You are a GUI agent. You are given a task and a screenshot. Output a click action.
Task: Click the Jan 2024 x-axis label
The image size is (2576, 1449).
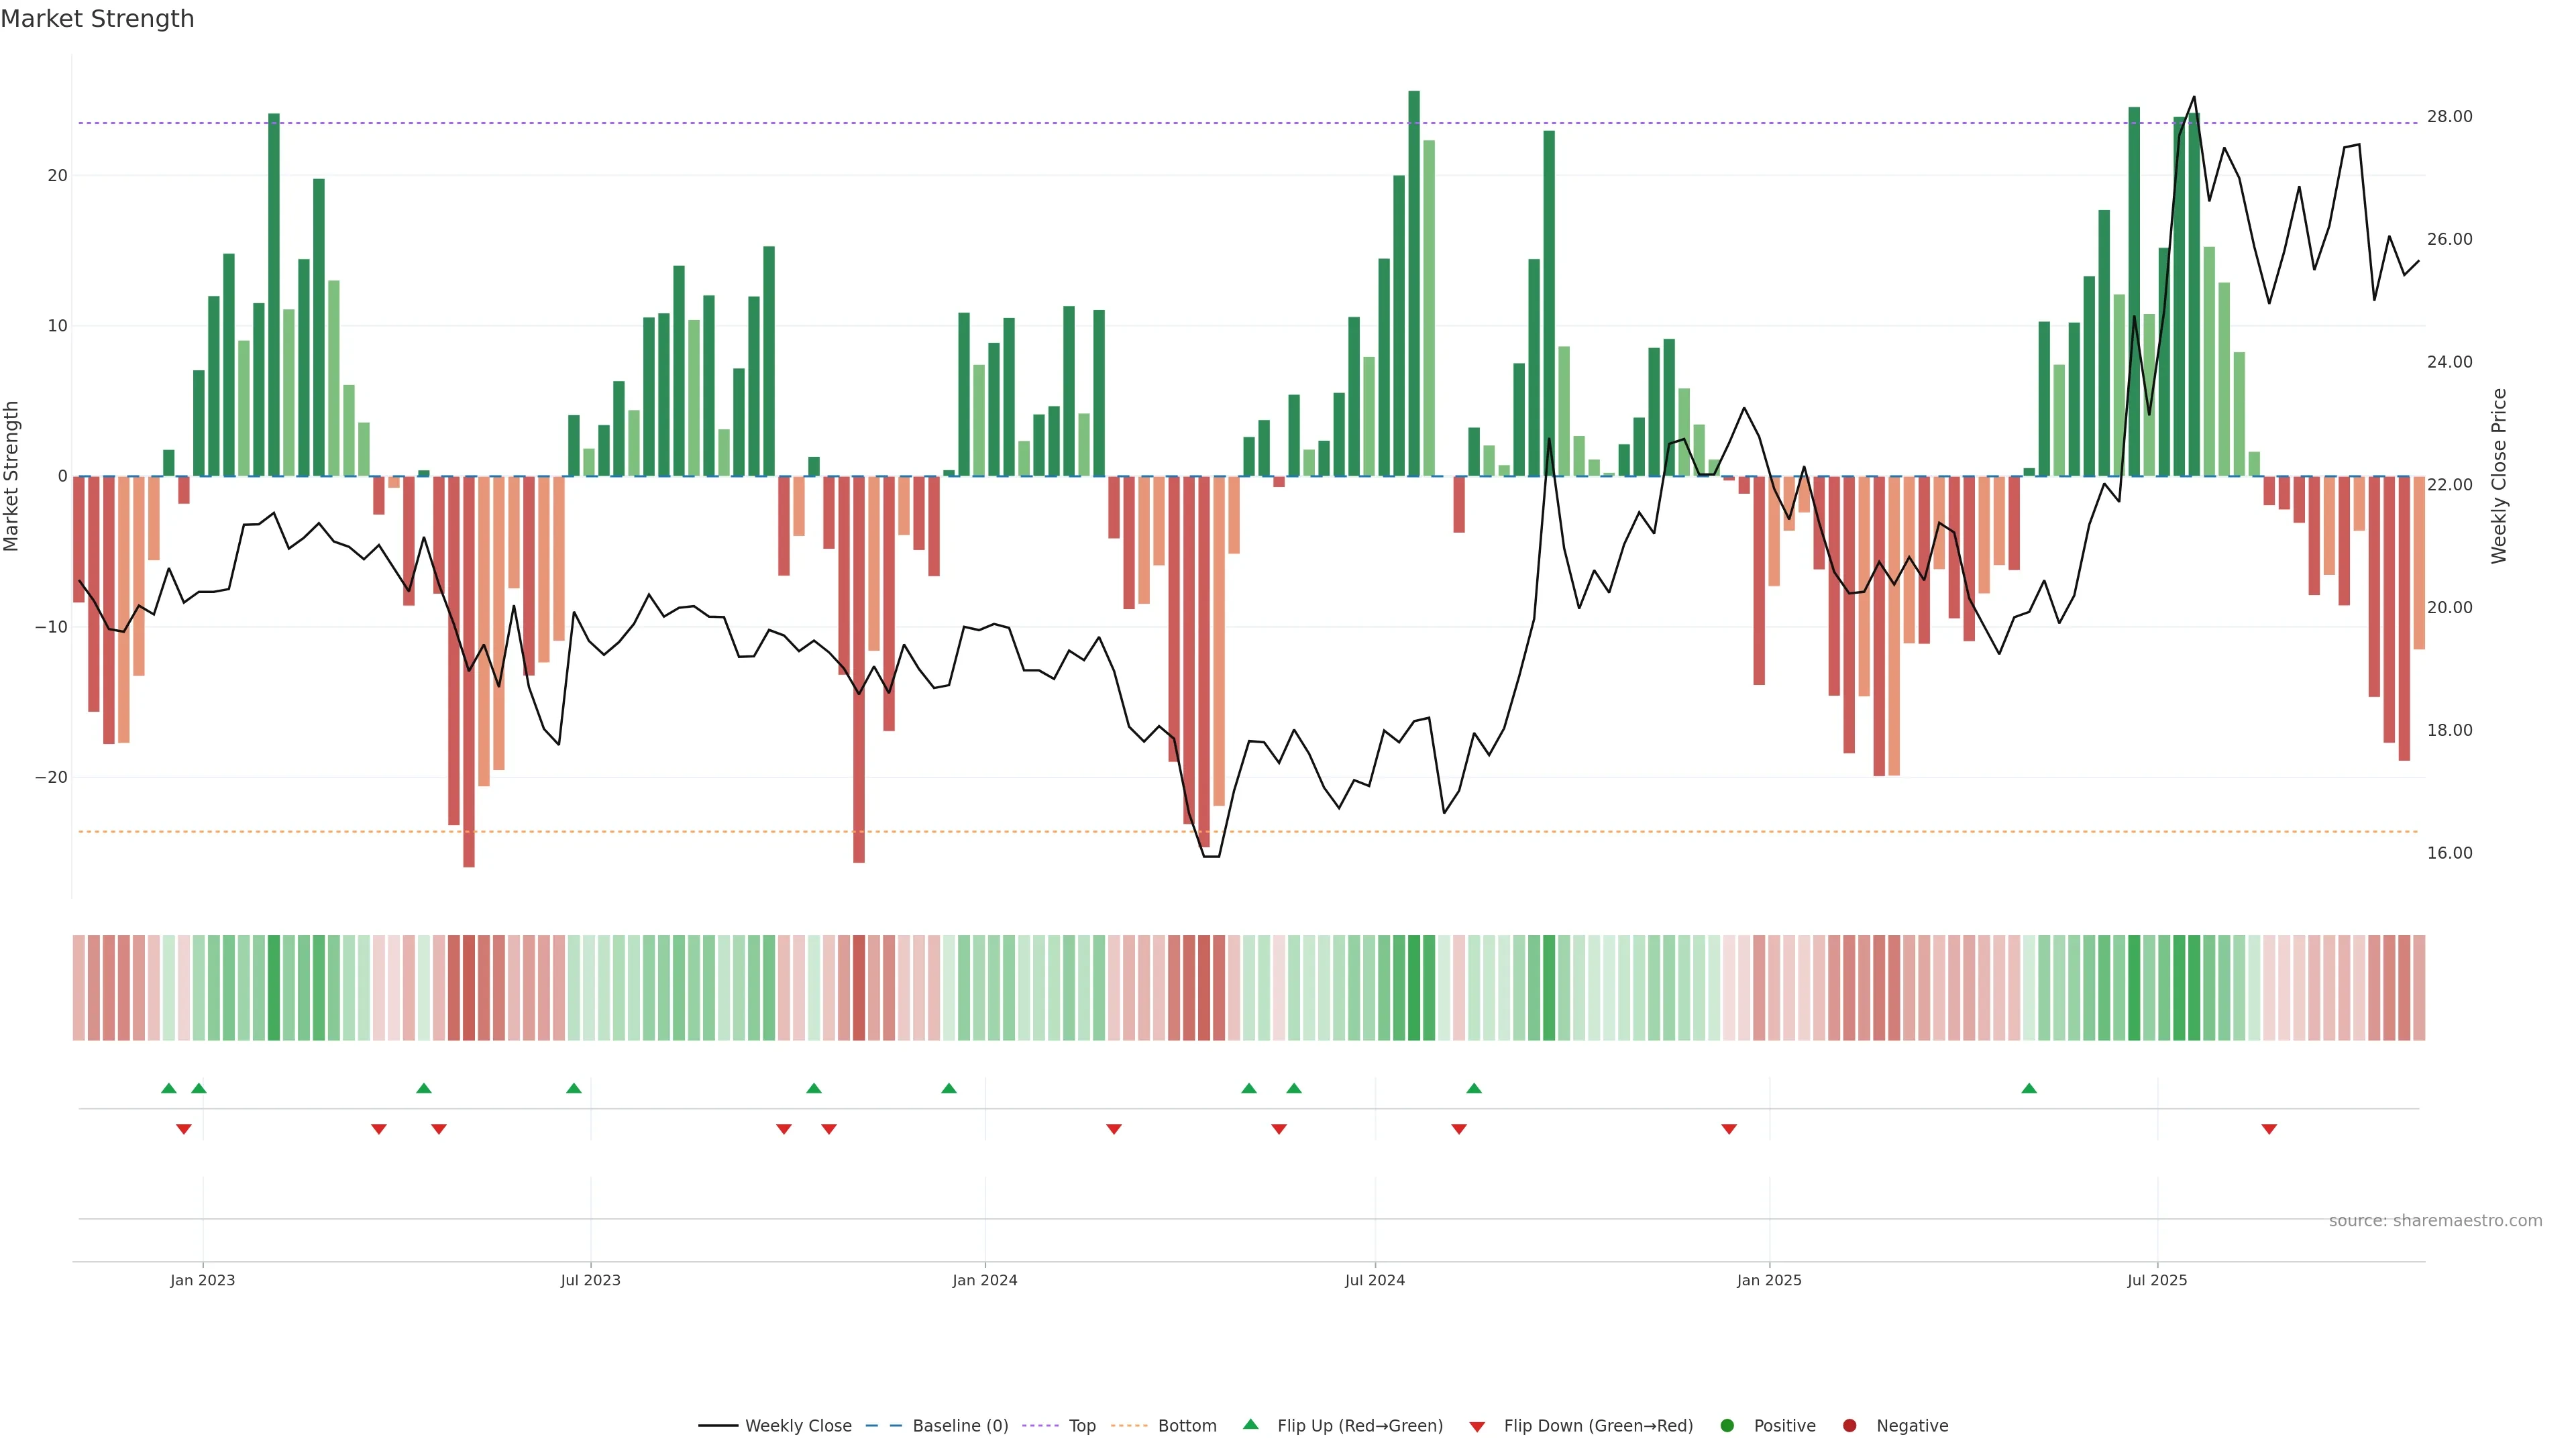(984, 1280)
